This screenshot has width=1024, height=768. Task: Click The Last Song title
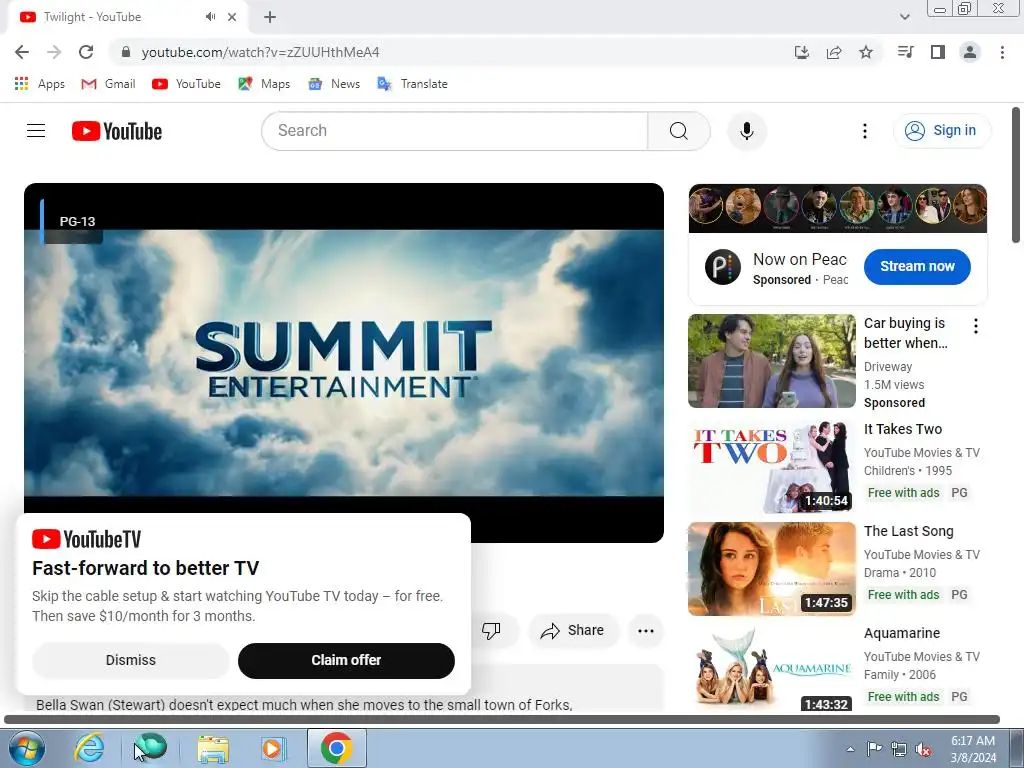pyautogui.click(x=908, y=531)
